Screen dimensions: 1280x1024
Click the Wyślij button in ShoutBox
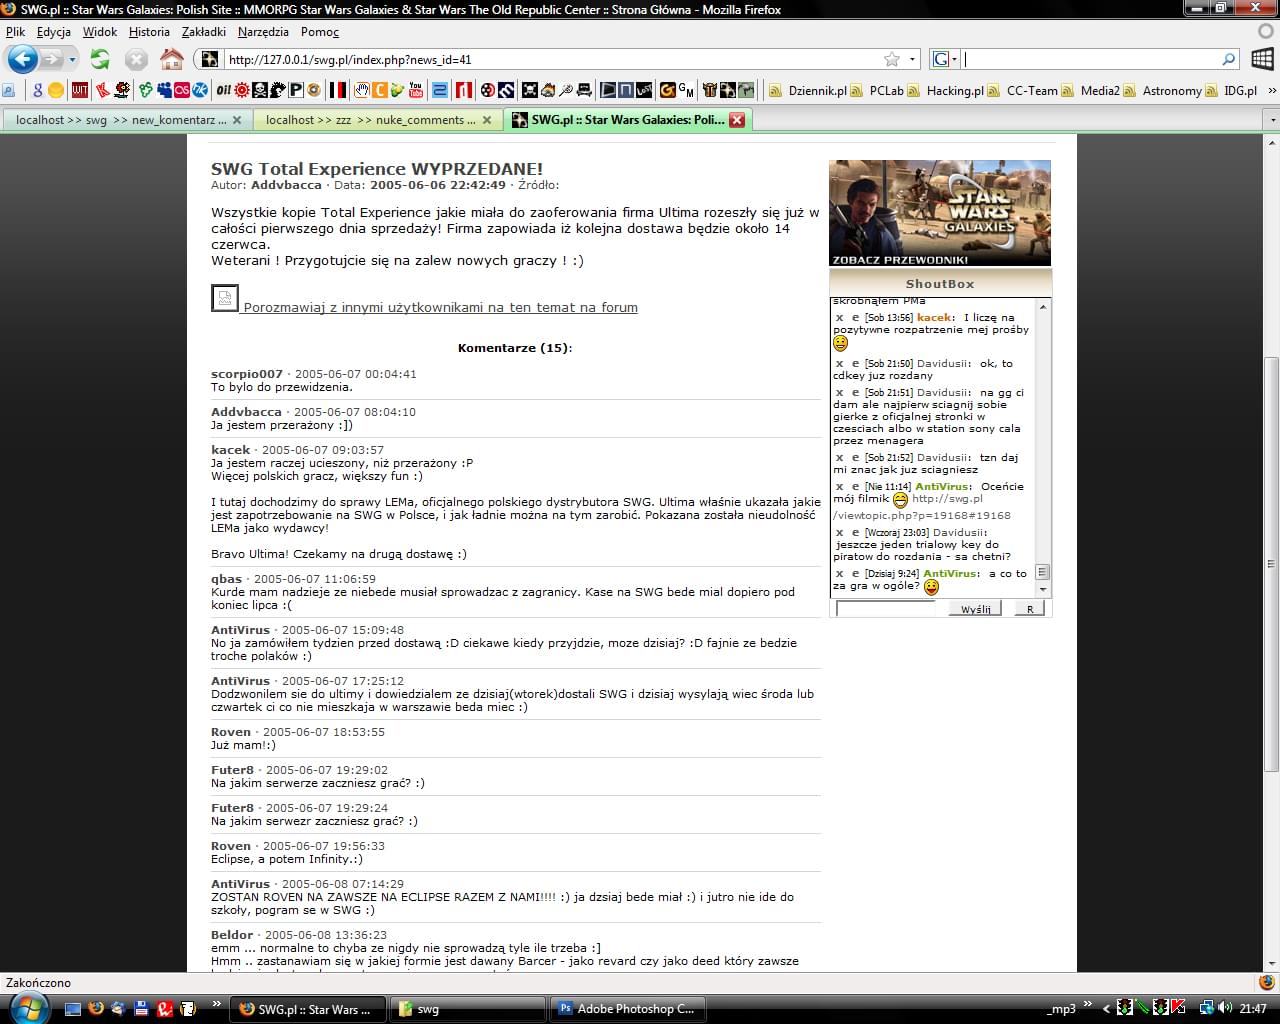pos(975,609)
